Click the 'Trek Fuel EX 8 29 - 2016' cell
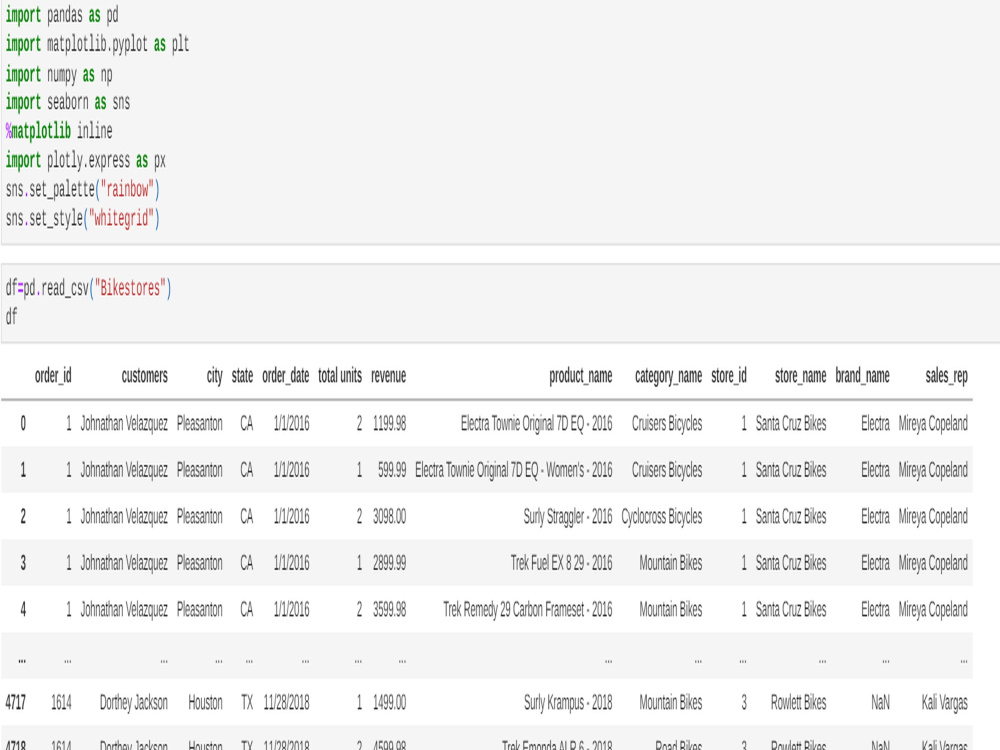The height and width of the screenshot is (750, 1000). coord(561,563)
